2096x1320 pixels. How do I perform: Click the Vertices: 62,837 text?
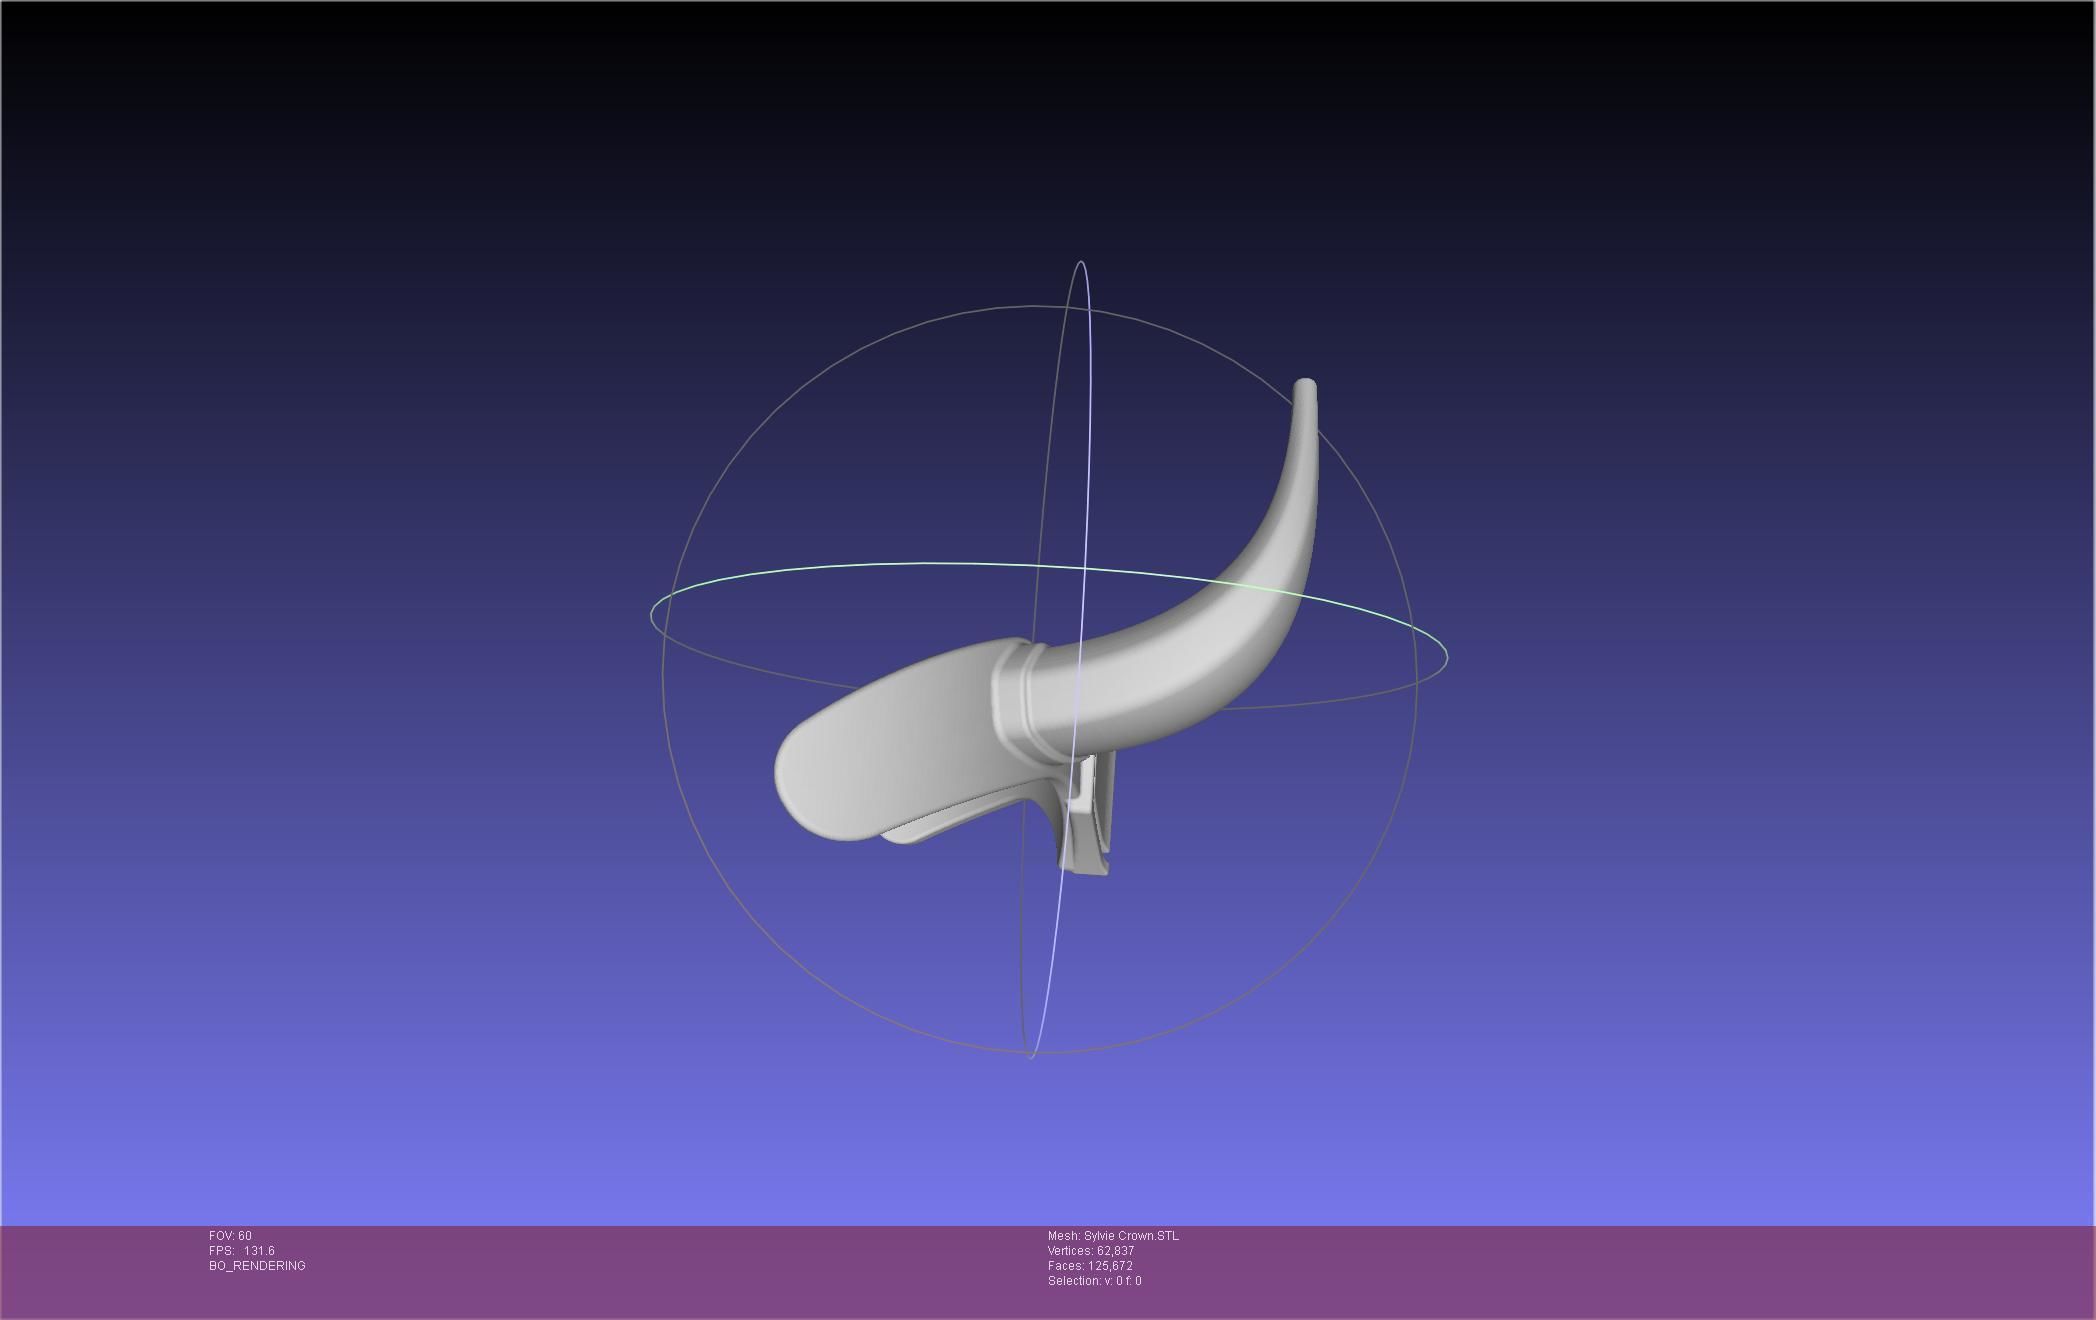1091,1251
